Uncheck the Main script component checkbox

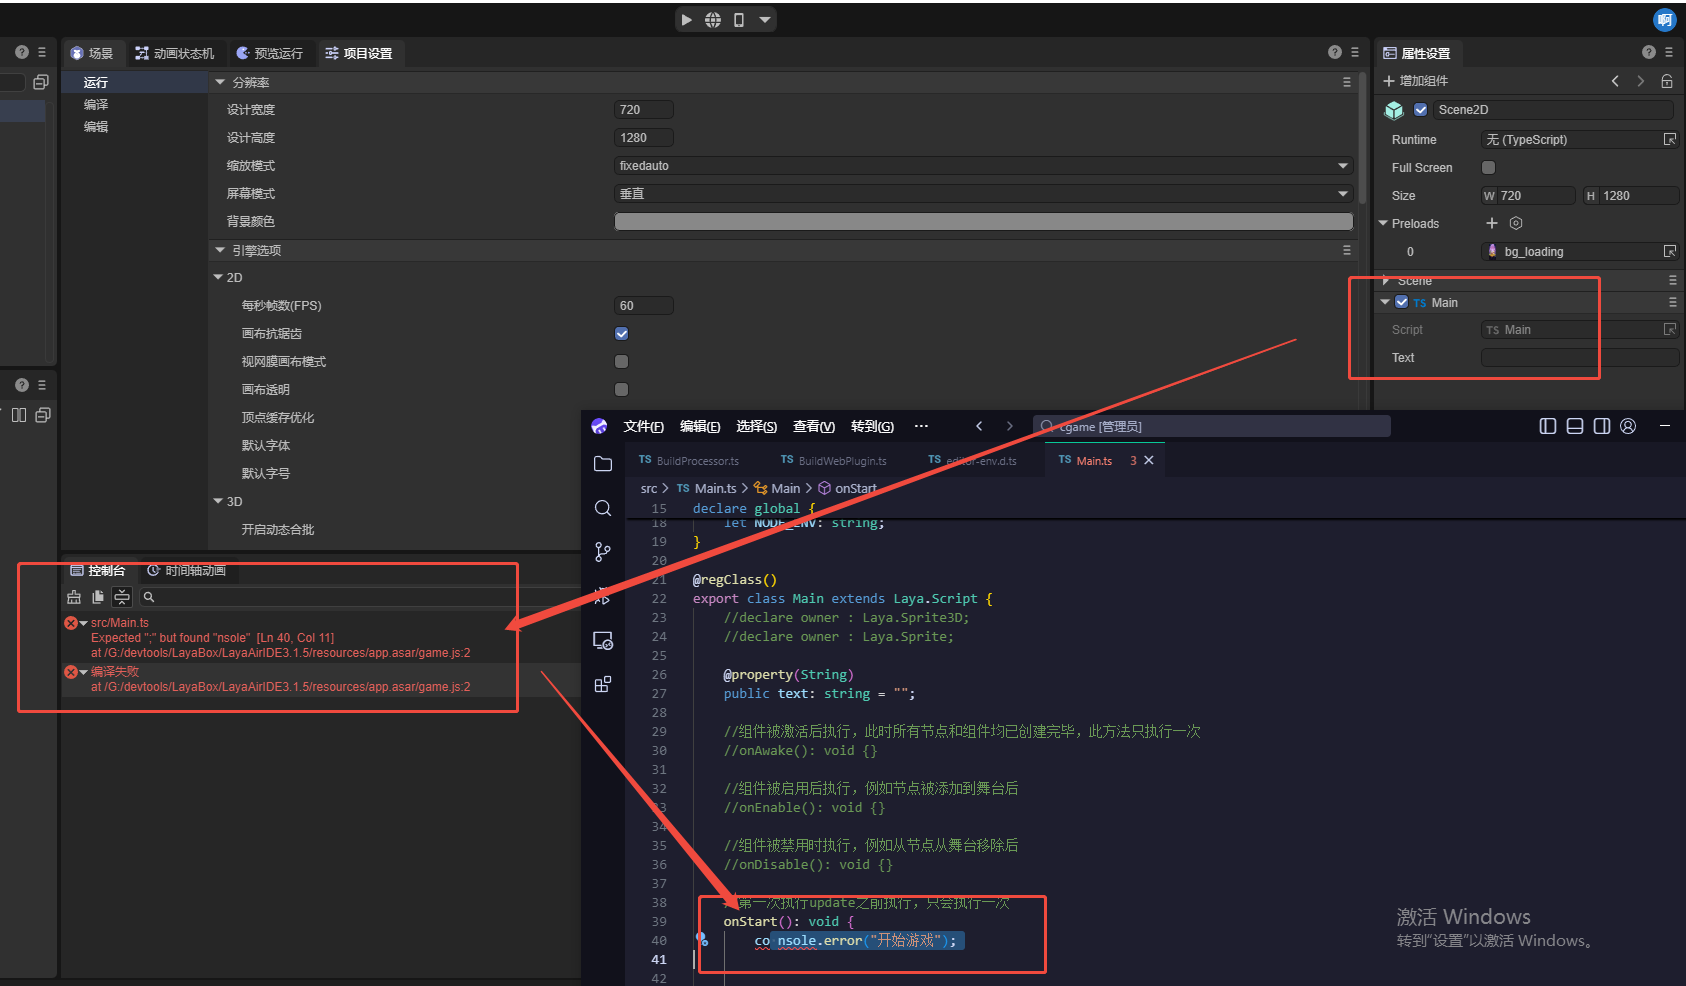point(1402,302)
